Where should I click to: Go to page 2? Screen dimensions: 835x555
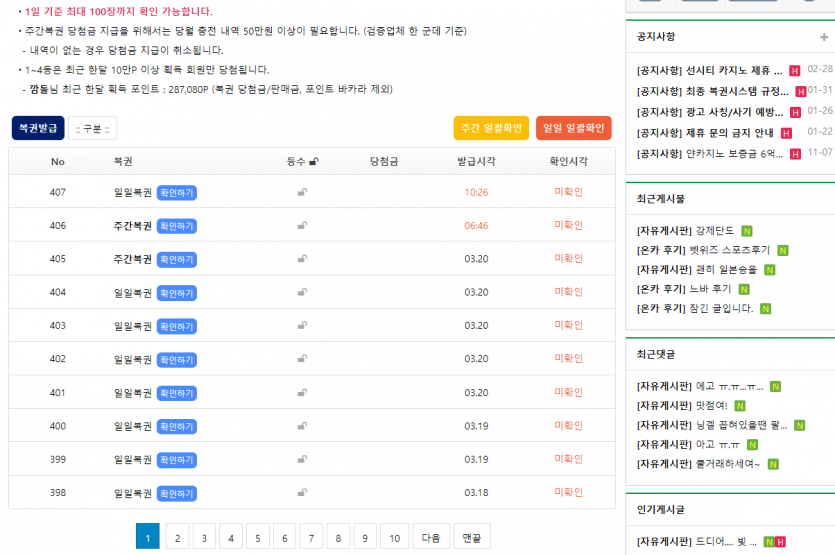click(177, 536)
